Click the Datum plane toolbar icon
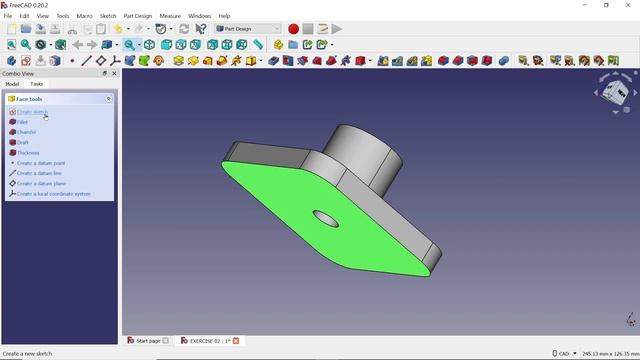This screenshot has width=640, height=360. (101, 61)
